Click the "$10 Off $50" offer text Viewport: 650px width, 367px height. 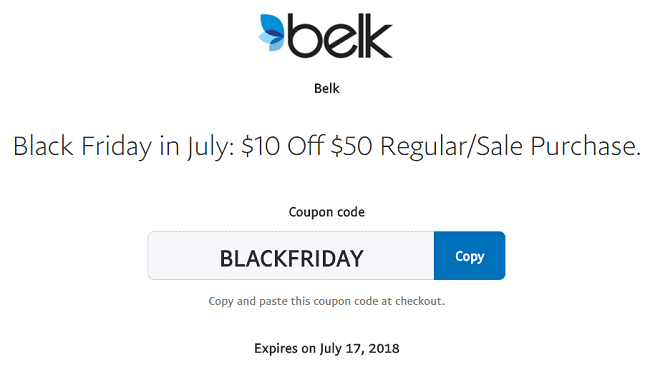point(306,146)
